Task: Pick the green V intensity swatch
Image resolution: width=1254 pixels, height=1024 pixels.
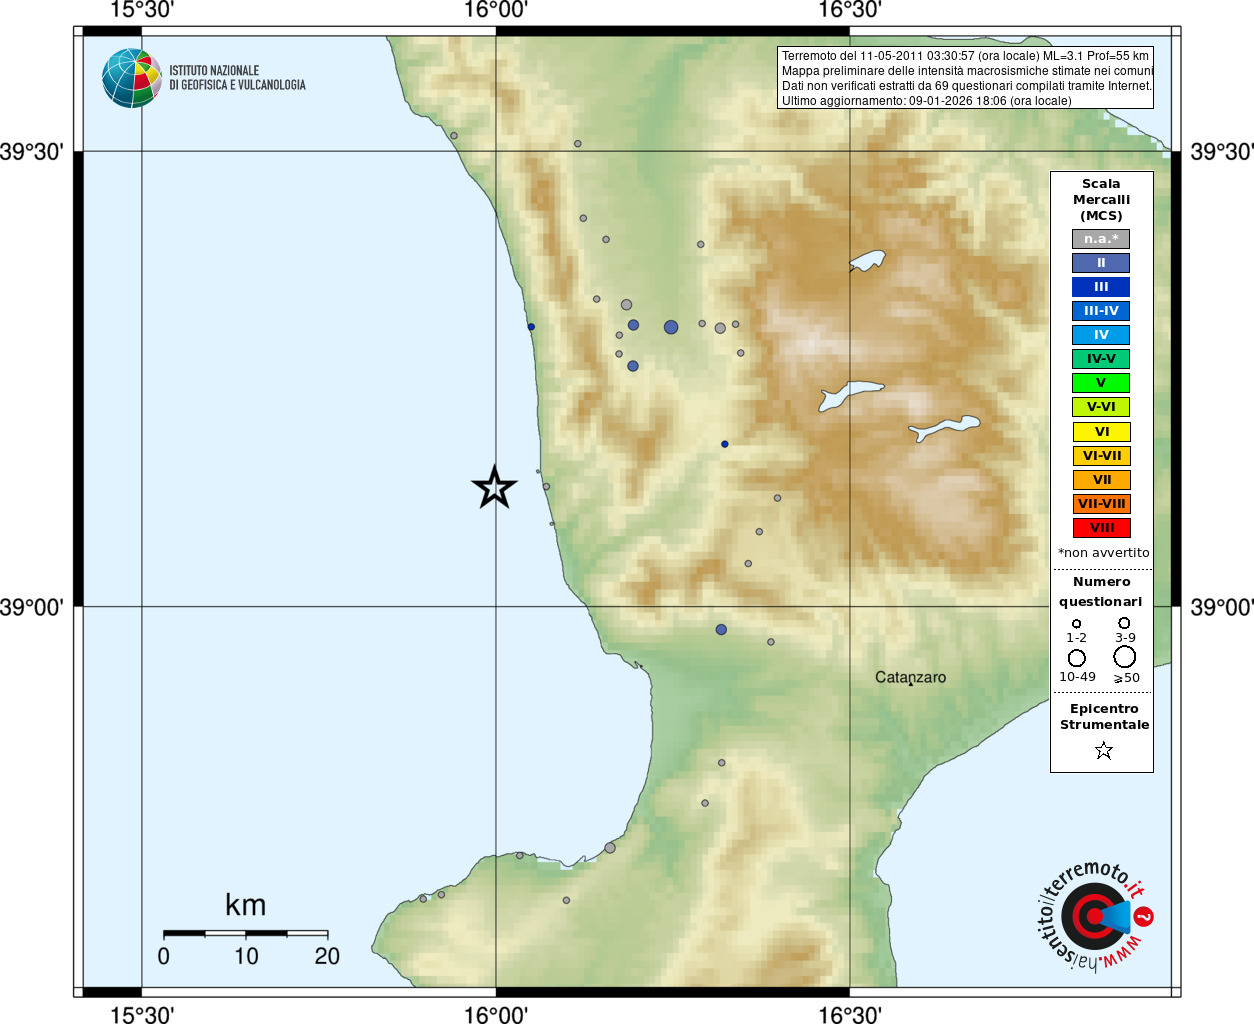Action: pos(1101,383)
